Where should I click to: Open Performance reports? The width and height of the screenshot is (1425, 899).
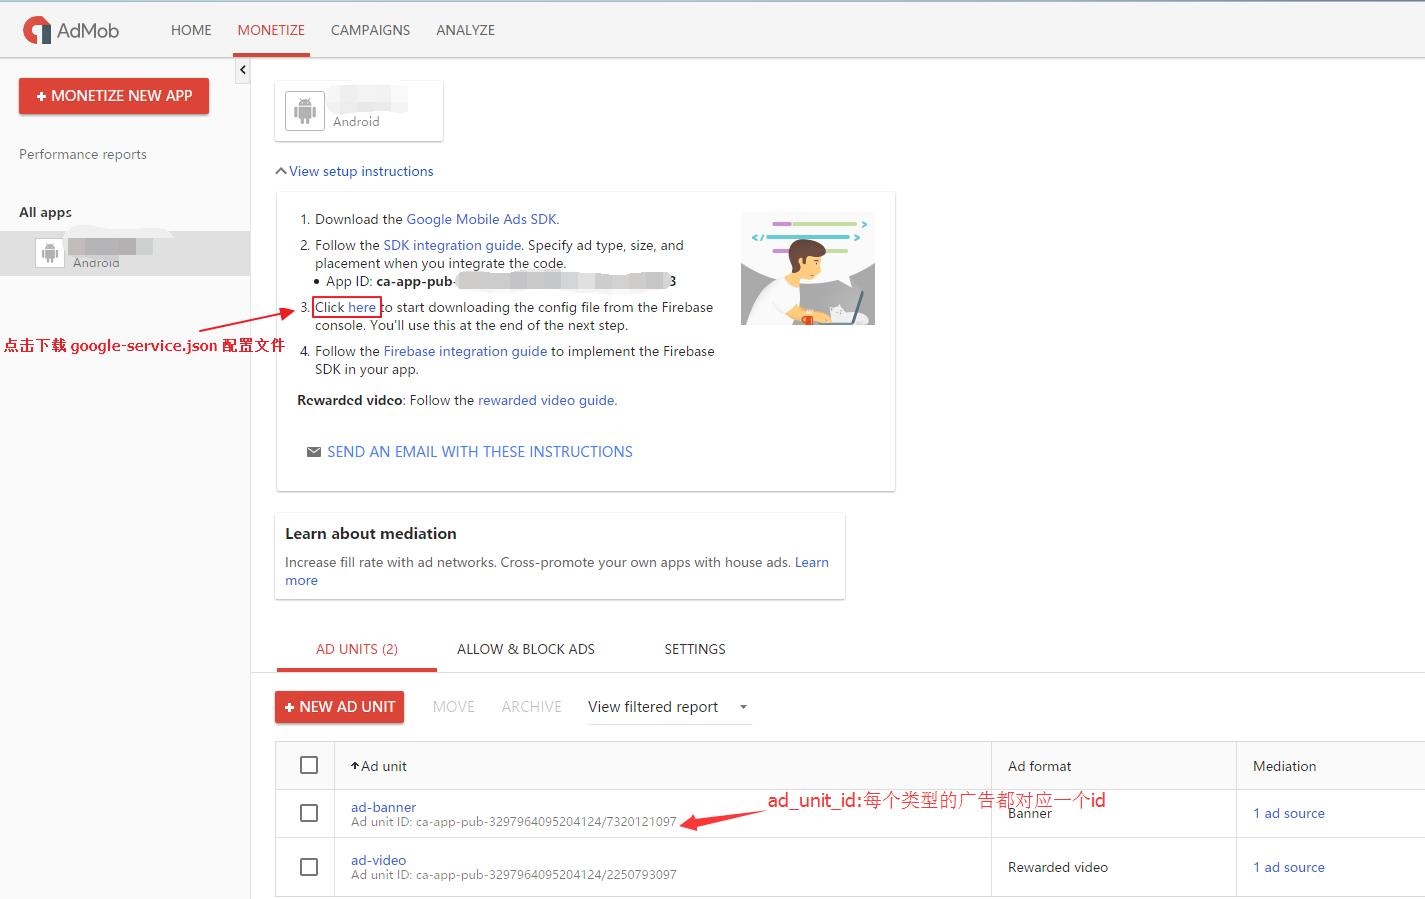[83, 154]
